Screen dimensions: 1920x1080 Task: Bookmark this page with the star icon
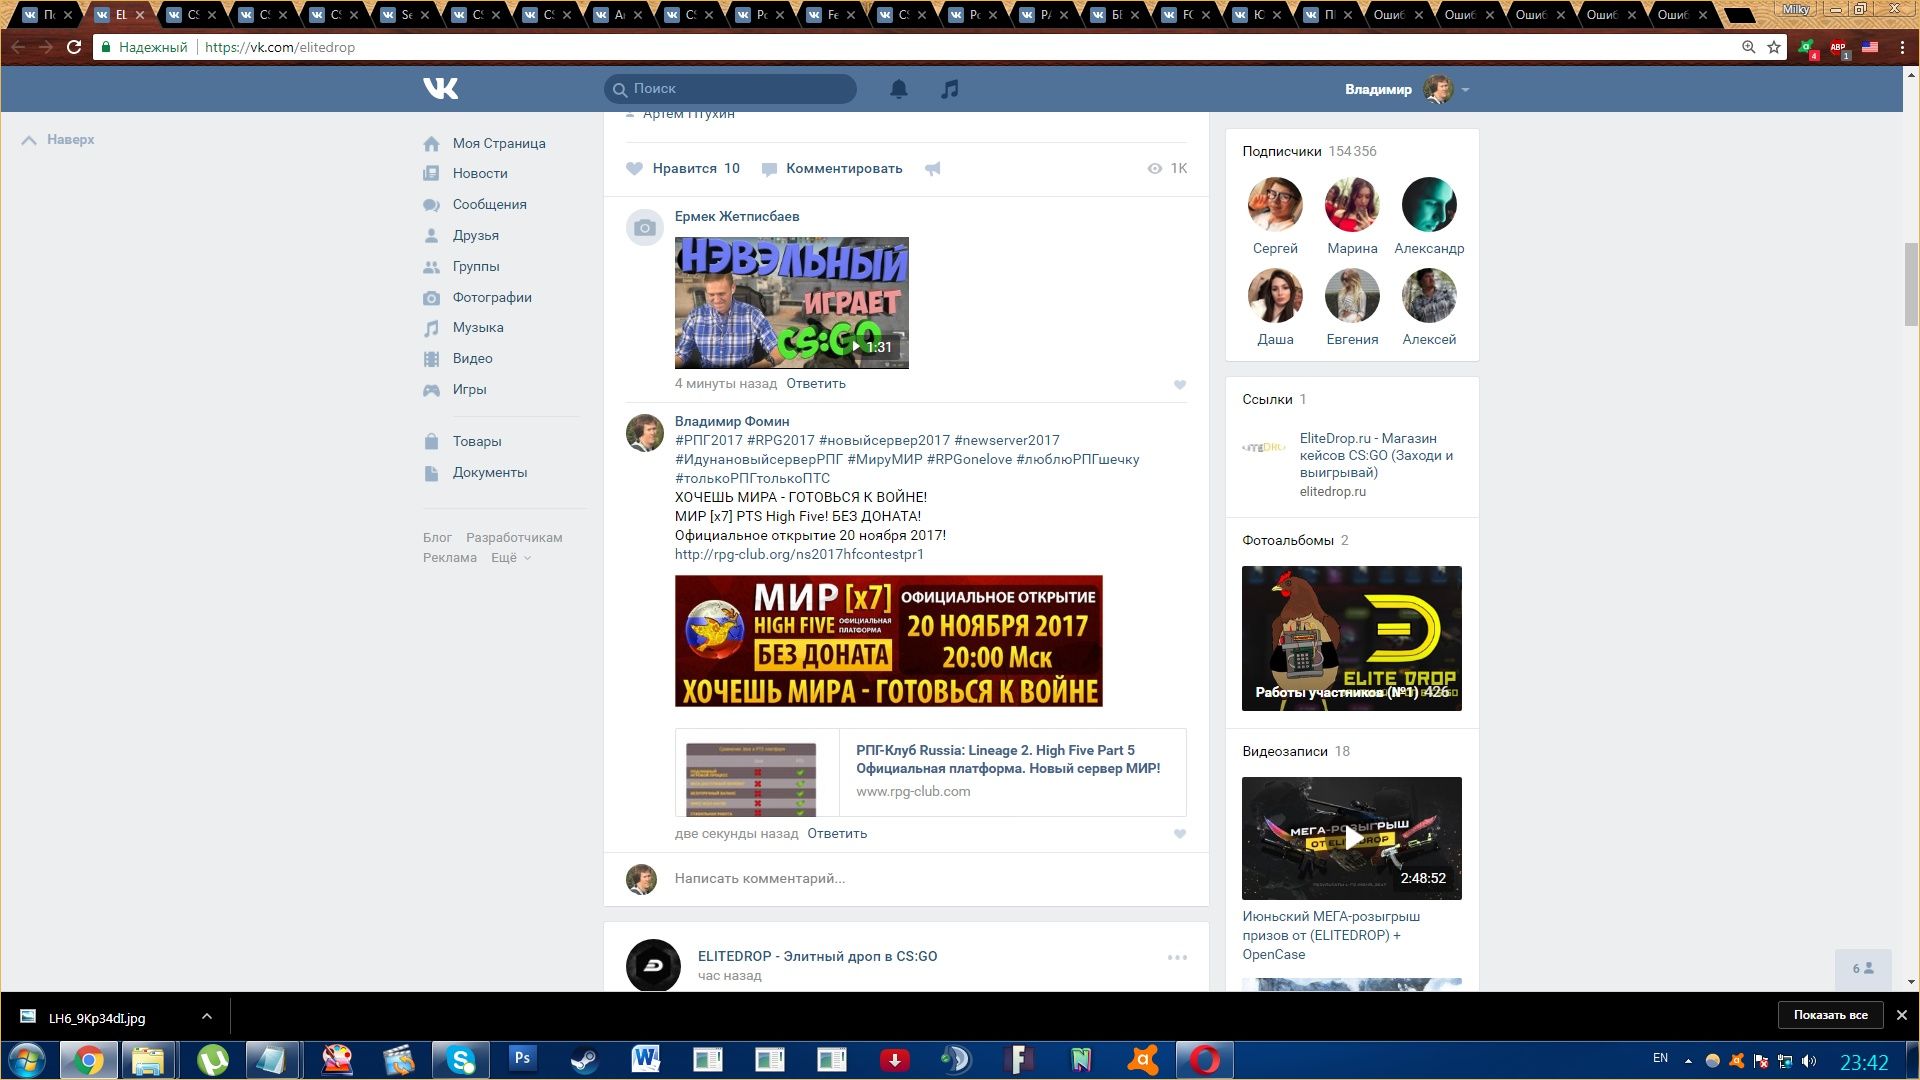[1774, 47]
